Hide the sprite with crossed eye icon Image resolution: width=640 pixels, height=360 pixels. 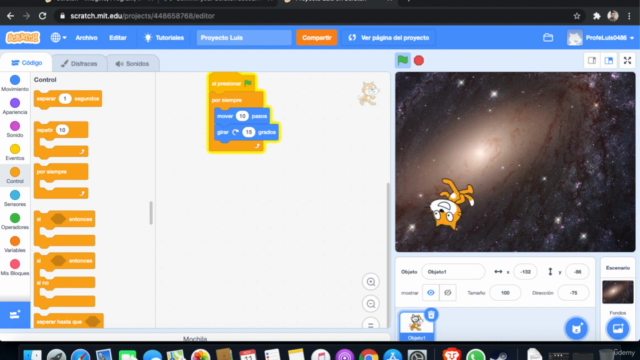pos(448,293)
